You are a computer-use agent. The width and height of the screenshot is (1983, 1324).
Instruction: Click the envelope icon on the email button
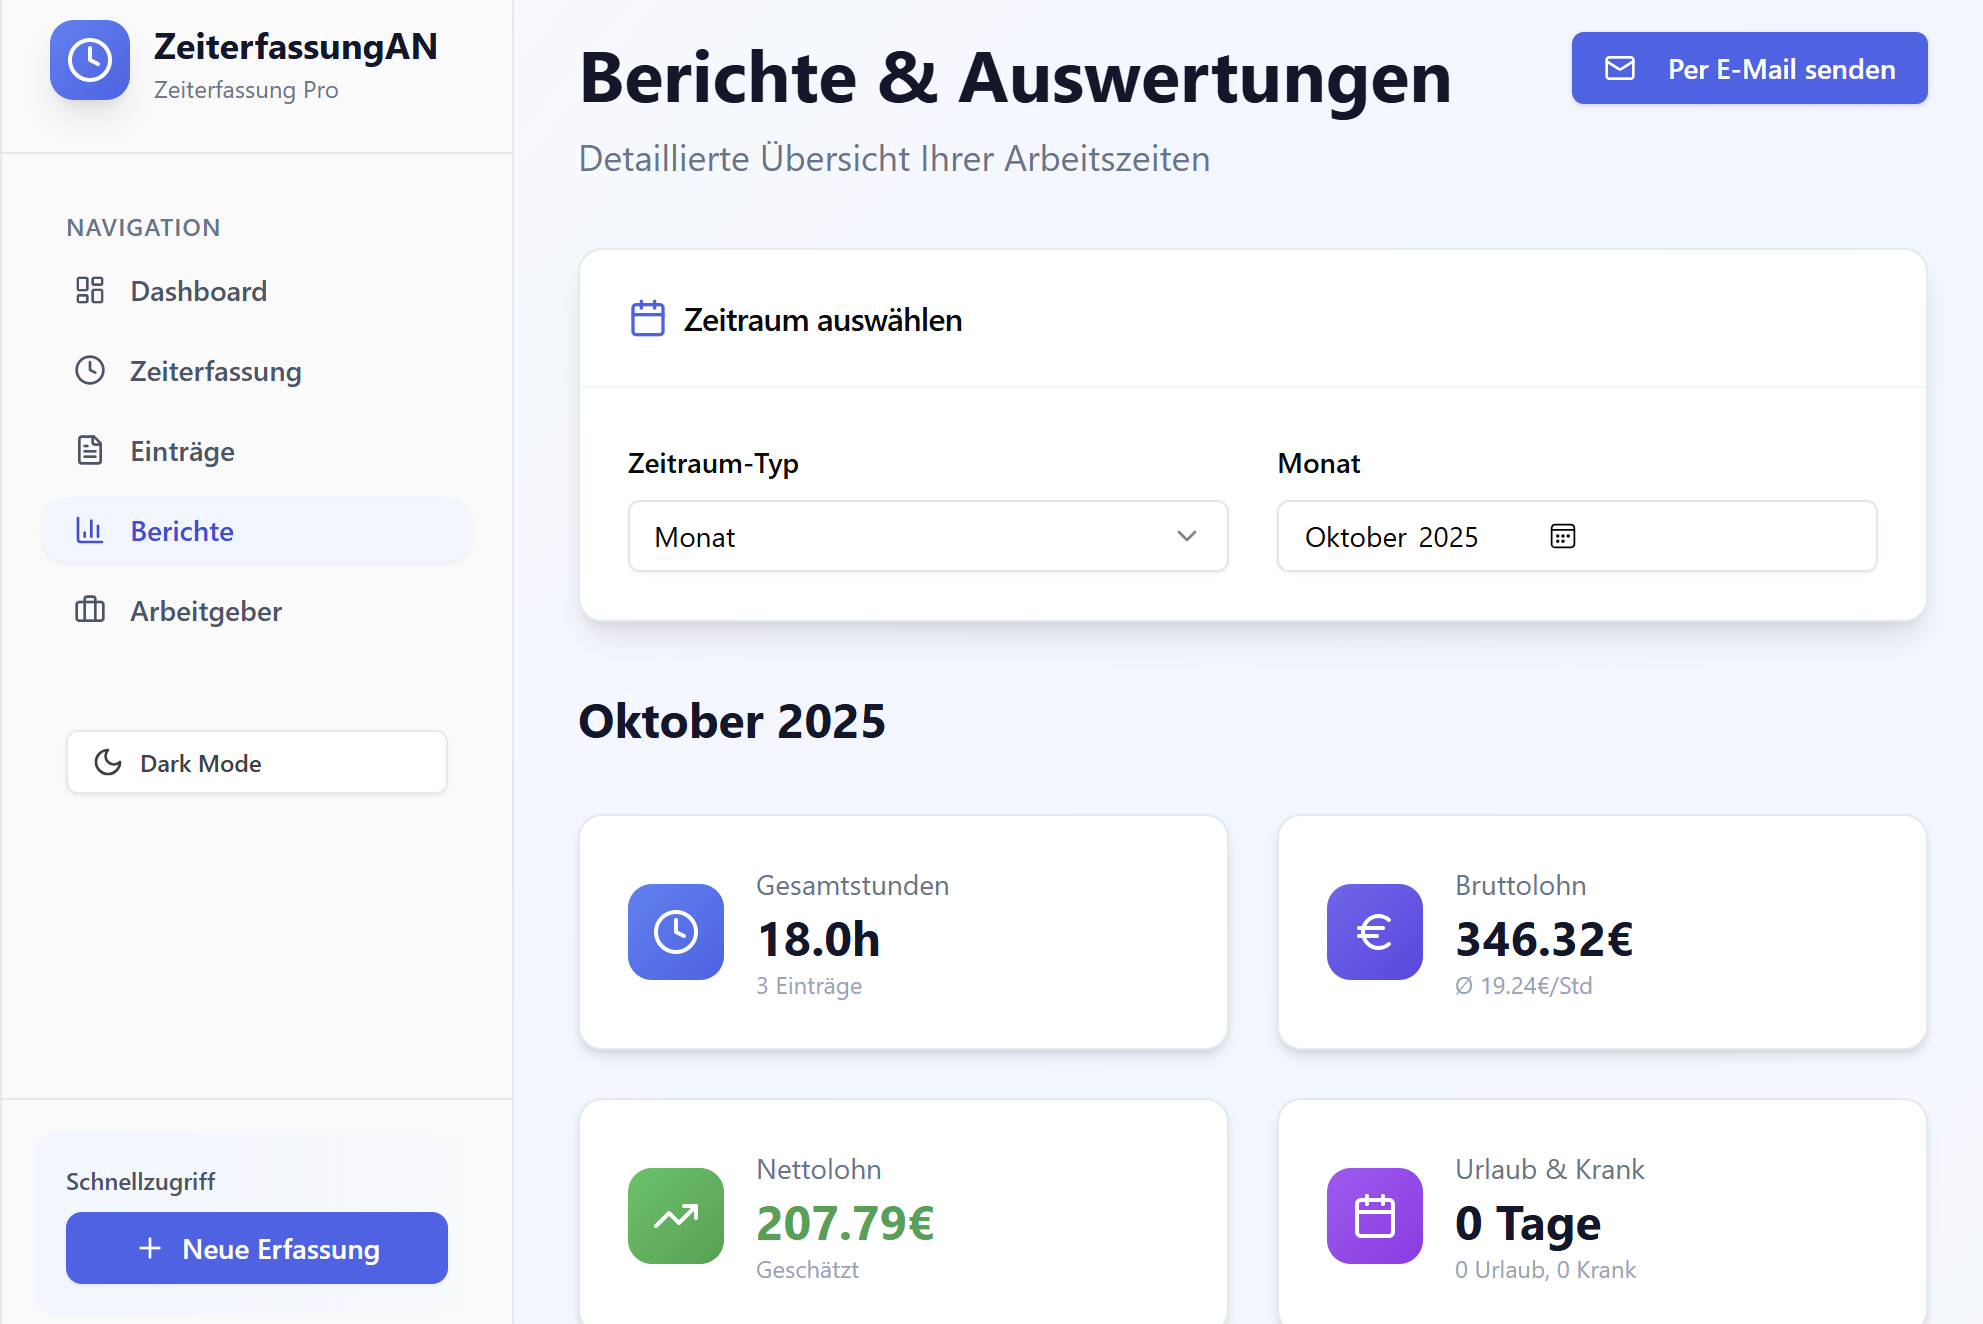[1620, 68]
